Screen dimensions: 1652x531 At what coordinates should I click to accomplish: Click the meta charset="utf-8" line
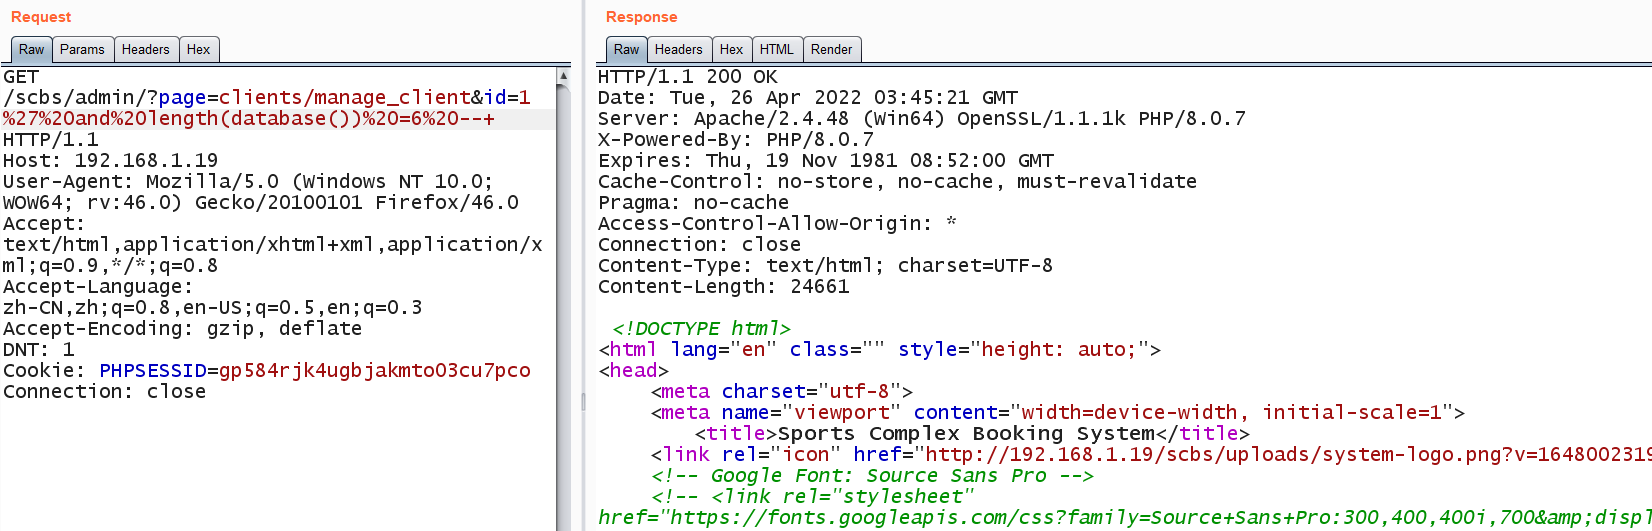tap(782, 392)
